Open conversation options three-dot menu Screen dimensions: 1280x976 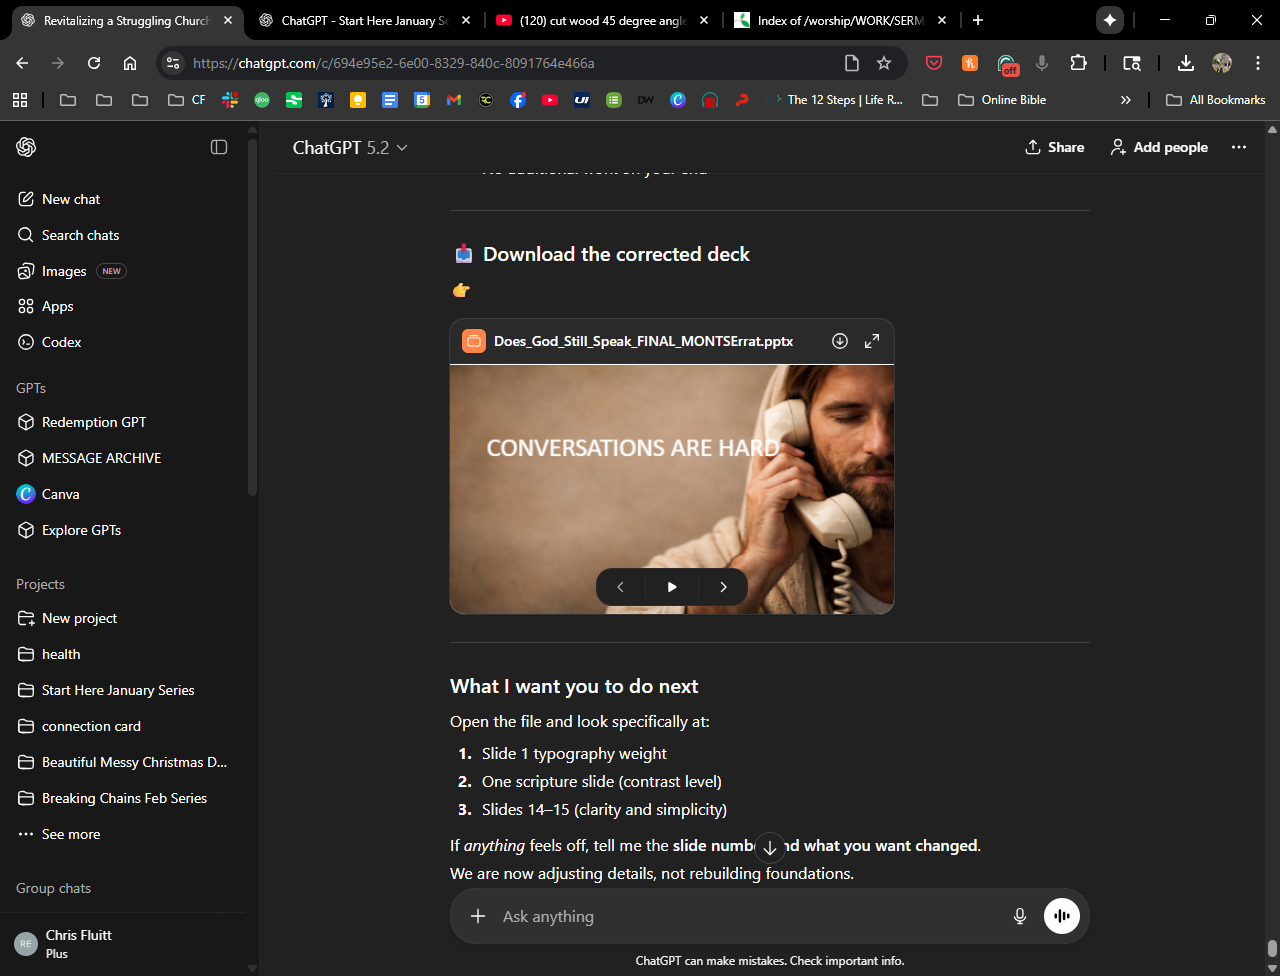coord(1239,147)
